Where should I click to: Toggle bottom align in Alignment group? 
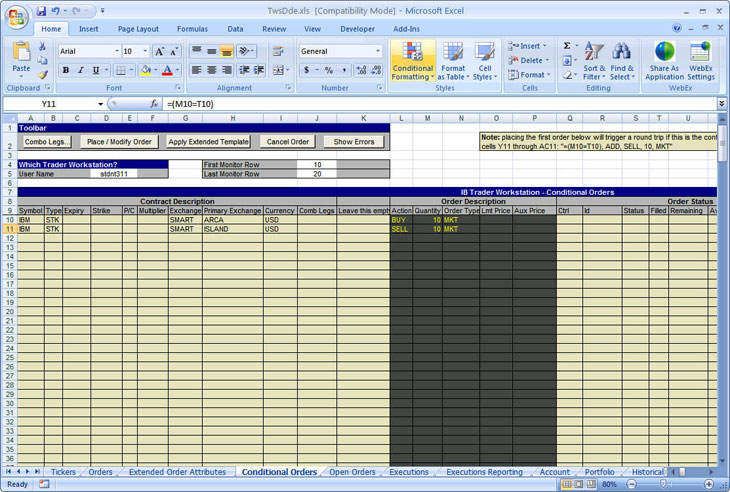pyautogui.click(x=227, y=51)
